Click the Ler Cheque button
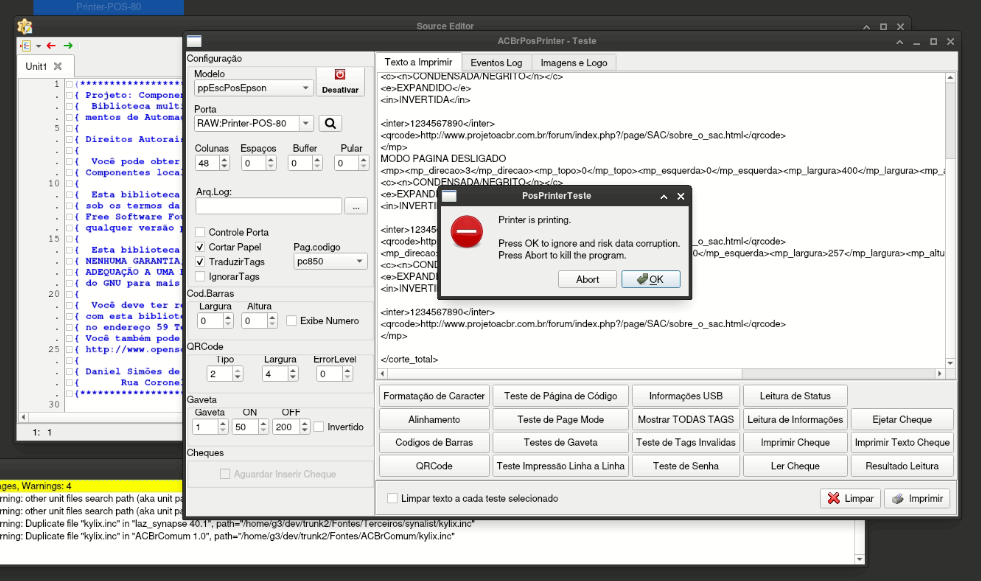This screenshot has width=981, height=581. 795,466
